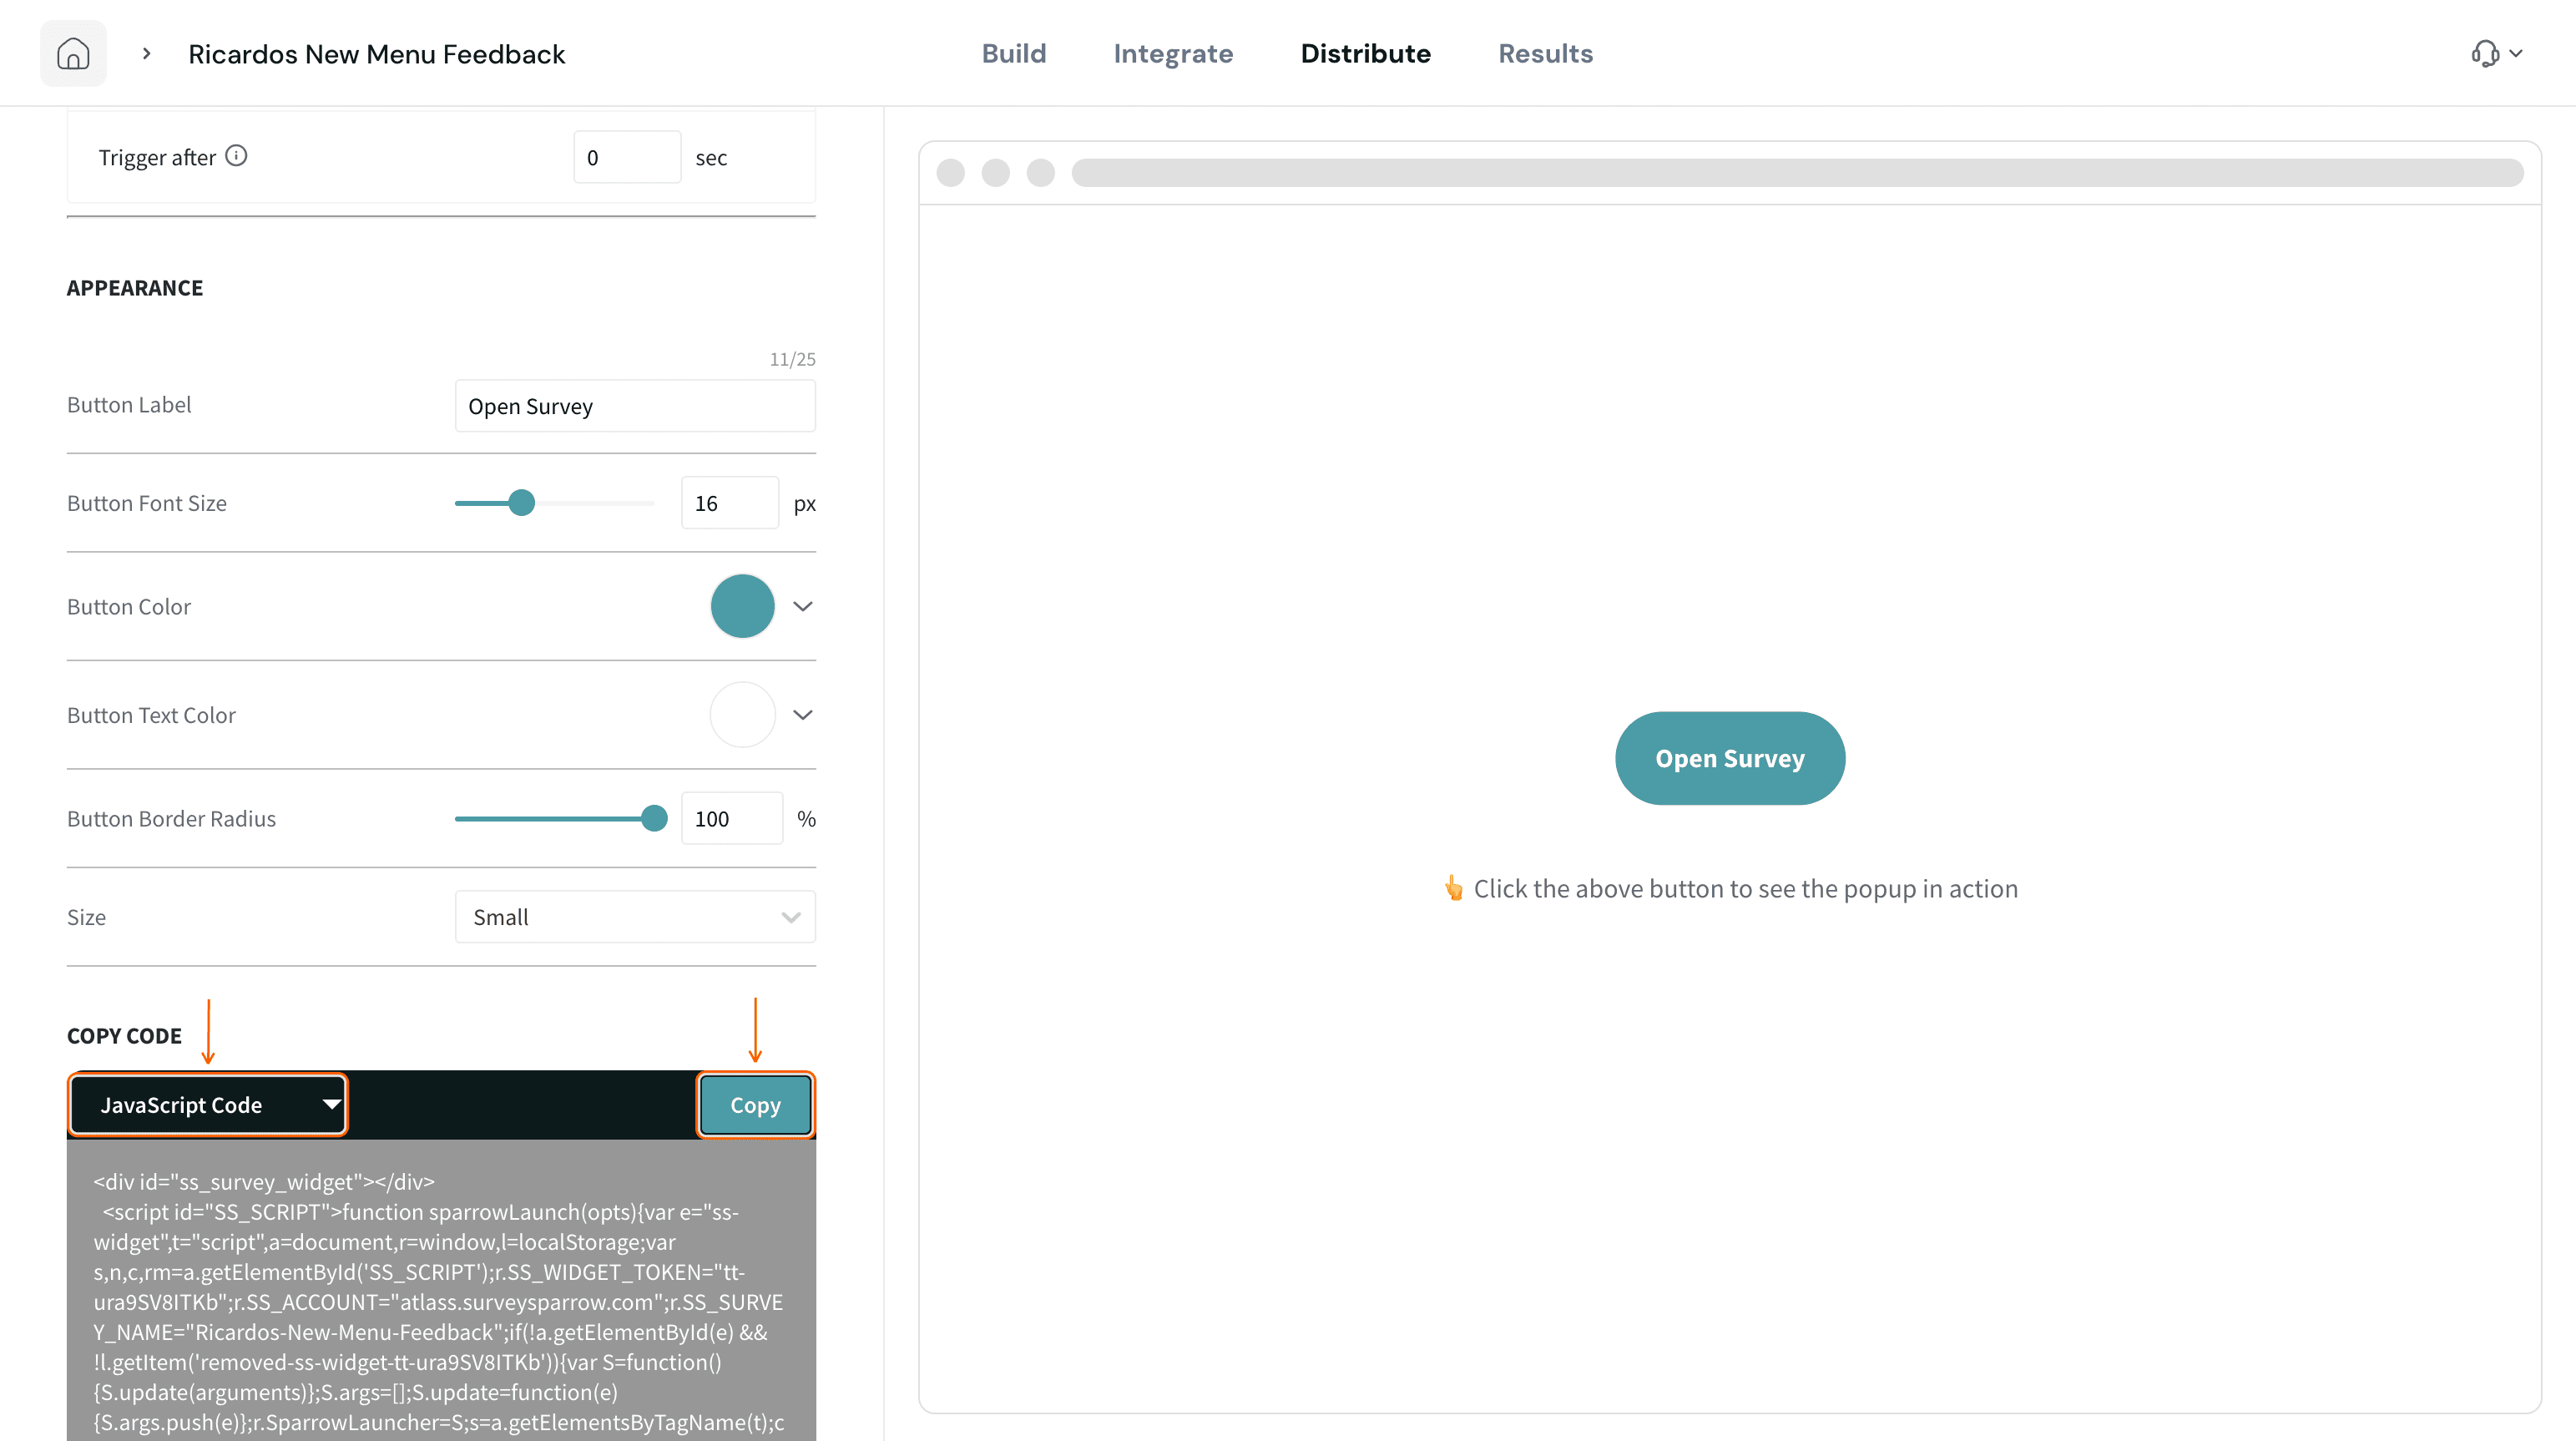Open the Size dropdown set to Small
Screen dimensions: 2576x1441
pyautogui.click(x=635, y=917)
